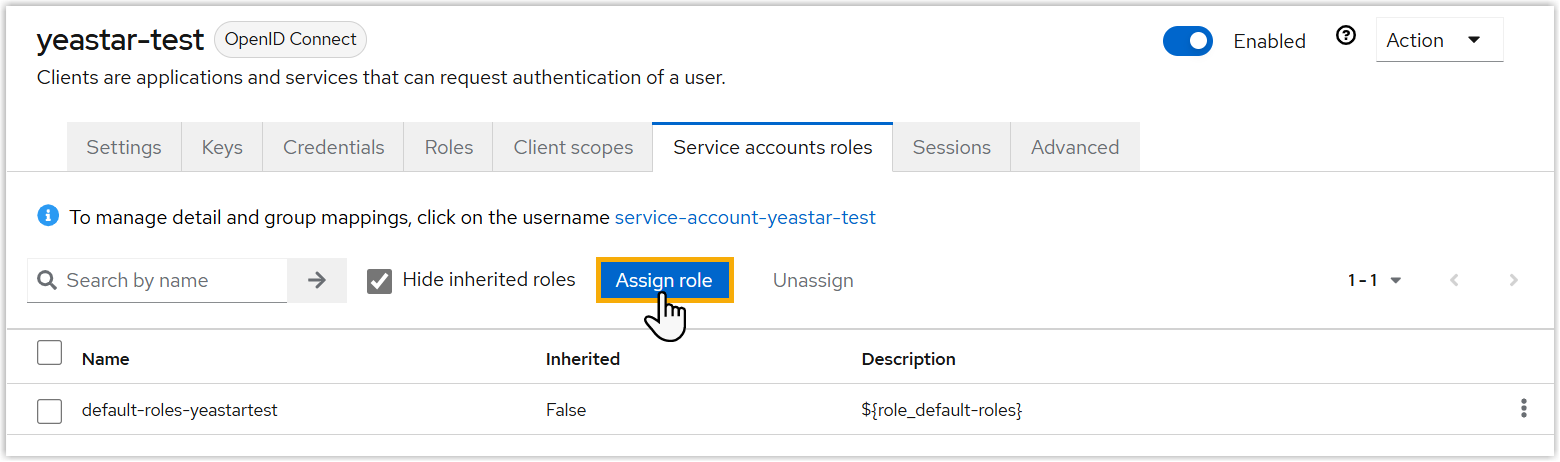
Task: Expand the 1-1 pagination dropdown
Action: point(1374,281)
